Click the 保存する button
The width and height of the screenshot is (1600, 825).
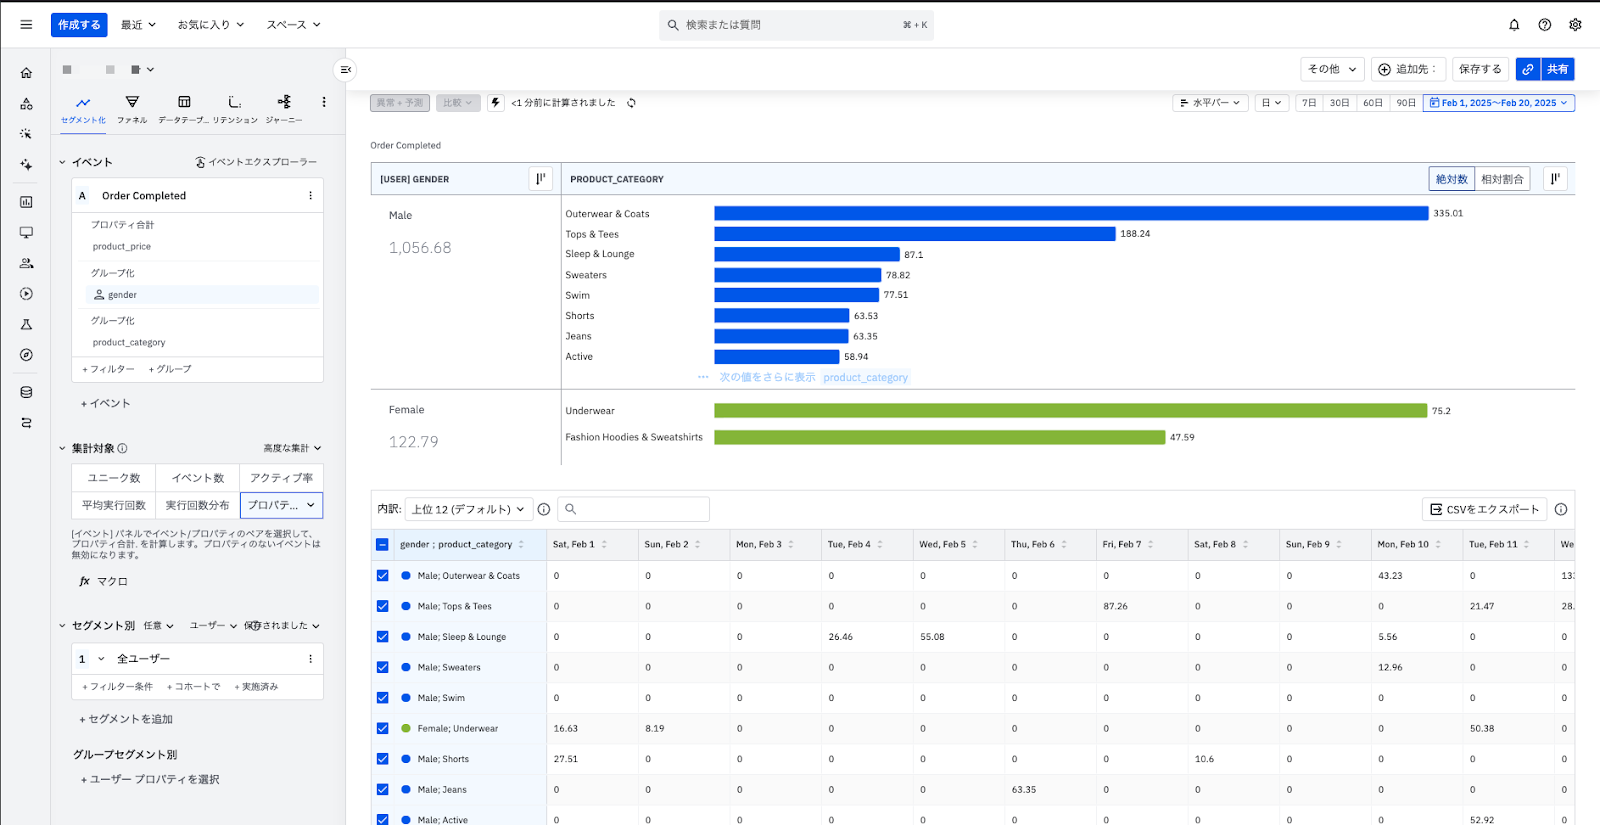(1480, 69)
